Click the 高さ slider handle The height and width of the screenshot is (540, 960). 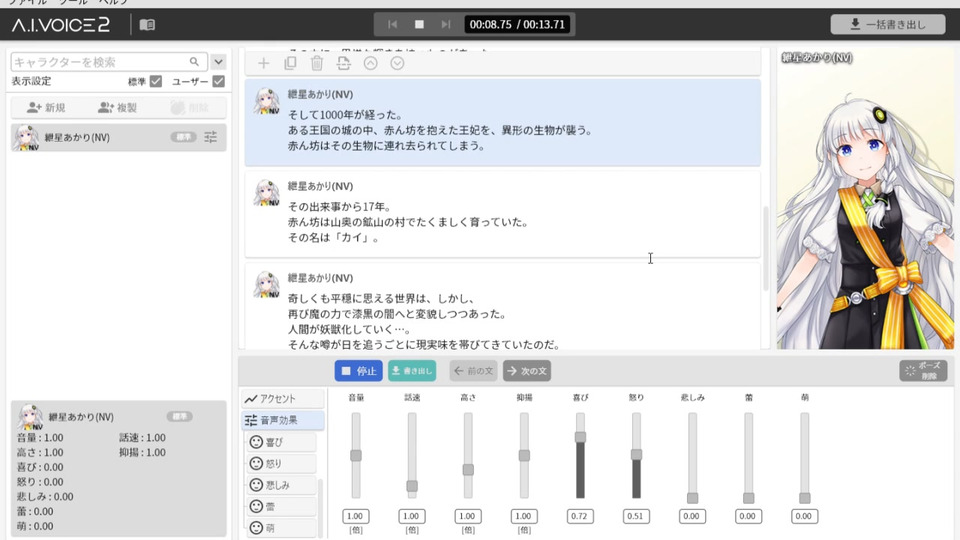(x=468, y=470)
